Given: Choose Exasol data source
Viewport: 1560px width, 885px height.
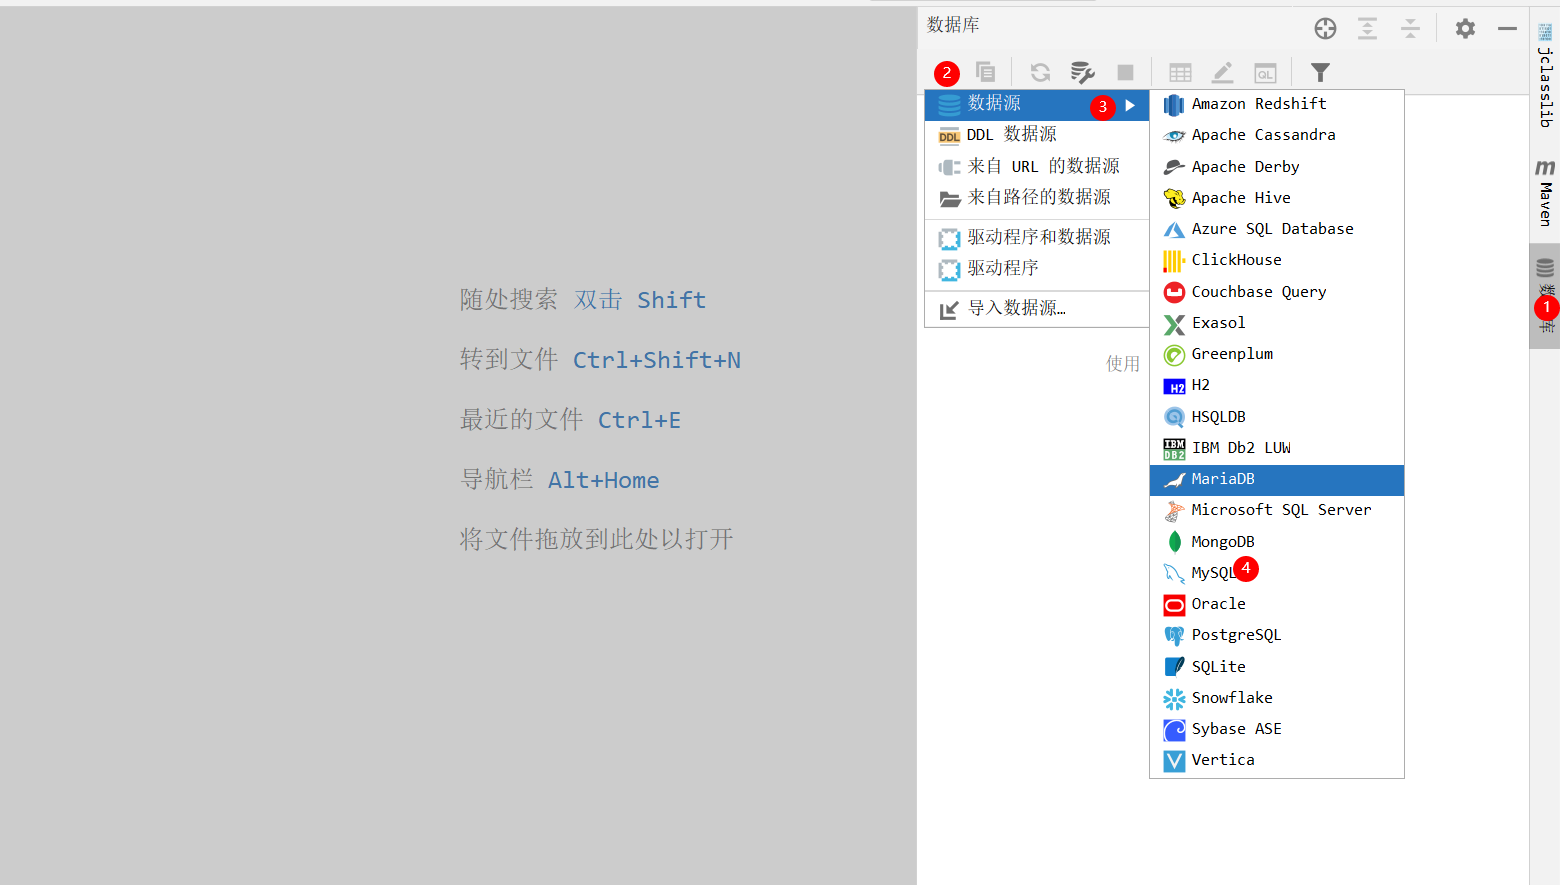Looking at the screenshot, I should [x=1277, y=323].
